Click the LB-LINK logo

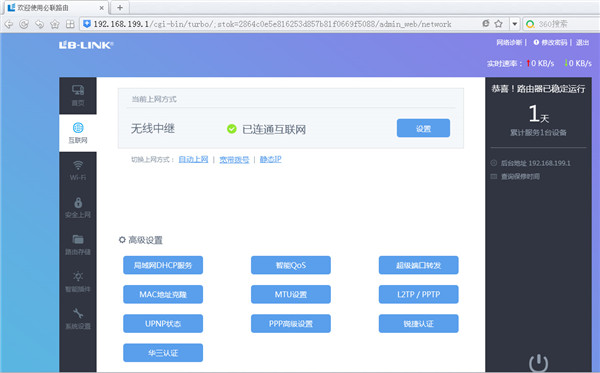tap(86, 45)
